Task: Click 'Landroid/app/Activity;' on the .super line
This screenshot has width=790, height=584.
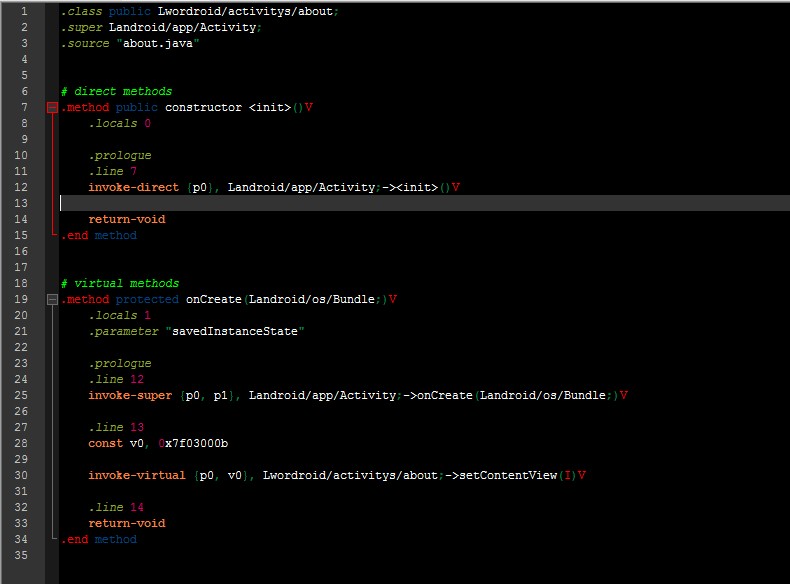Action: (185, 27)
